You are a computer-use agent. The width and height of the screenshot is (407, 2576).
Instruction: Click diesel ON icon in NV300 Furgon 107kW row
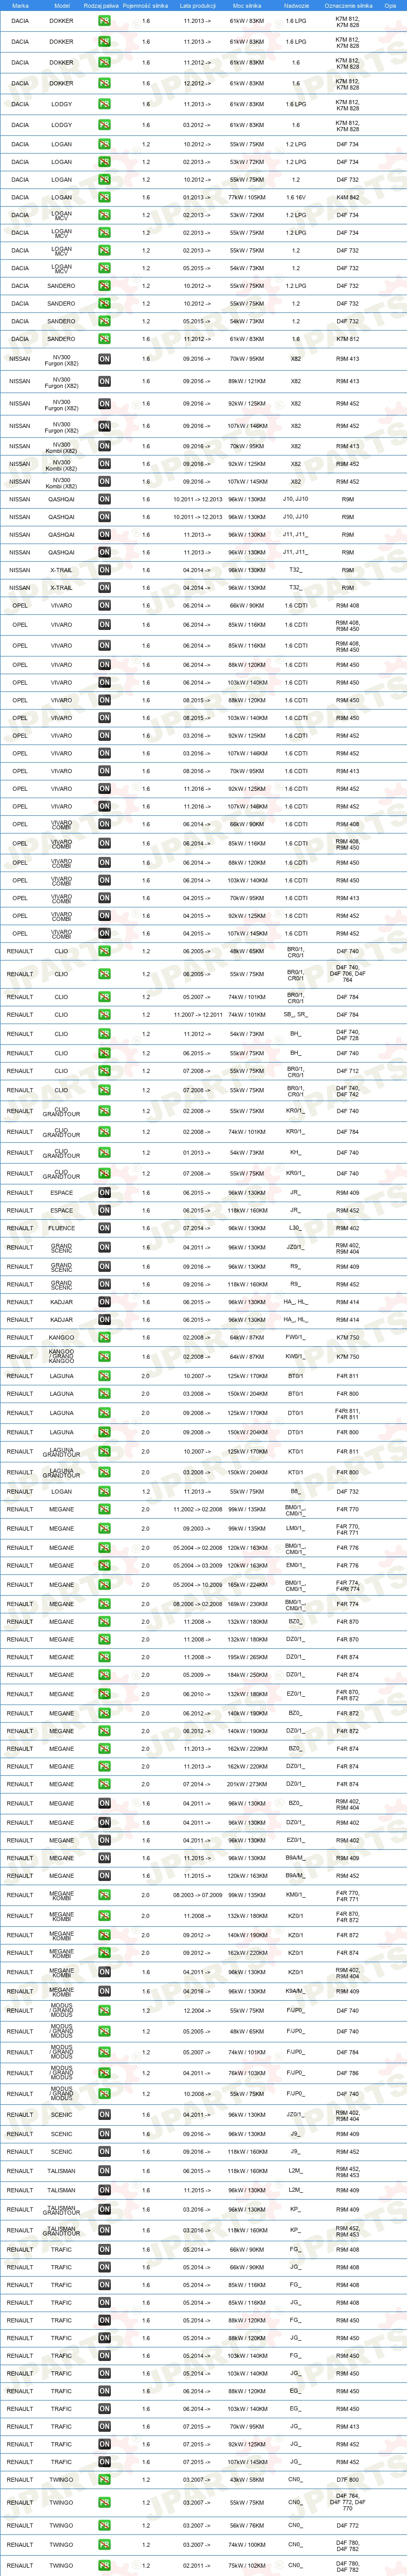click(104, 426)
